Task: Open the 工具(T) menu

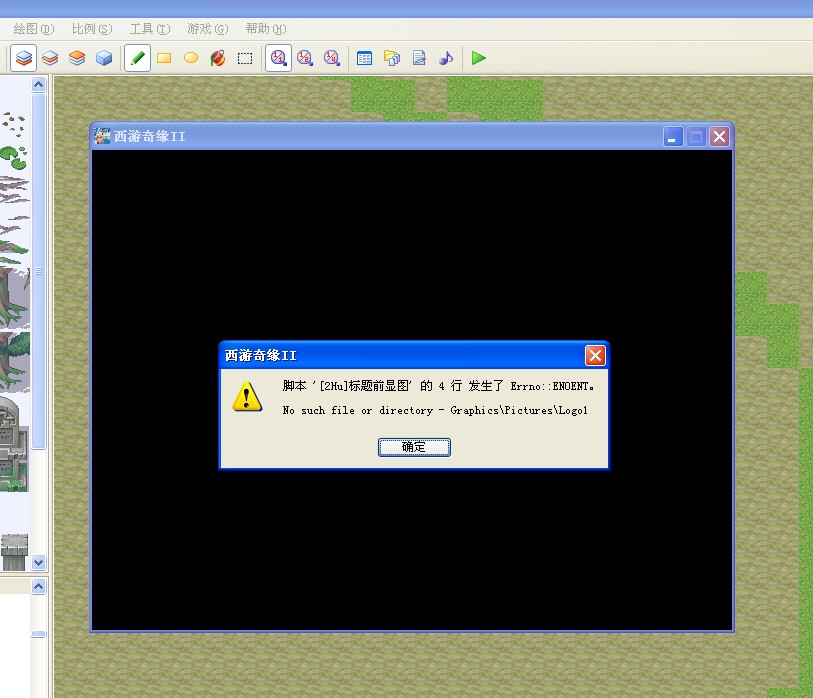Action: pos(150,29)
